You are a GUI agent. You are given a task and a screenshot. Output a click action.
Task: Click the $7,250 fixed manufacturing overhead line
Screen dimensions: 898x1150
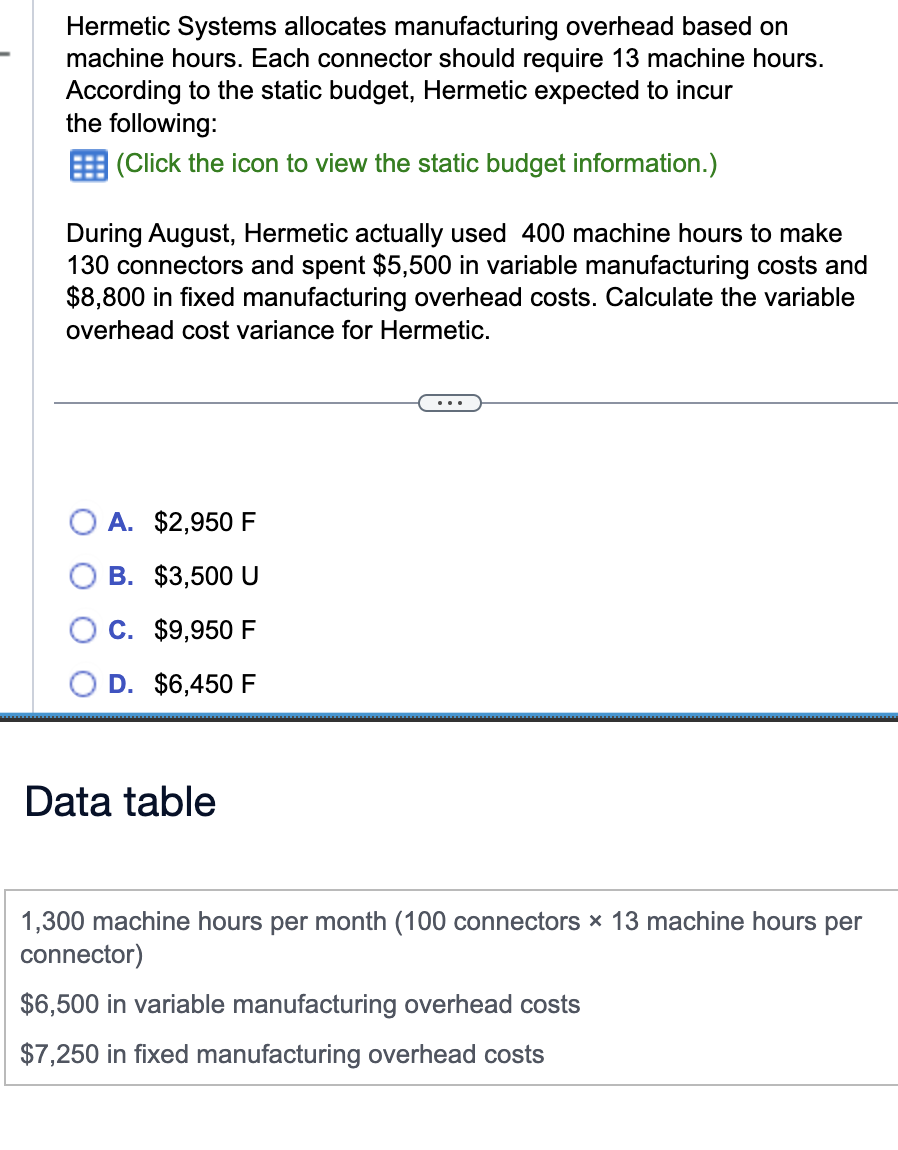pyautogui.click(x=282, y=1054)
